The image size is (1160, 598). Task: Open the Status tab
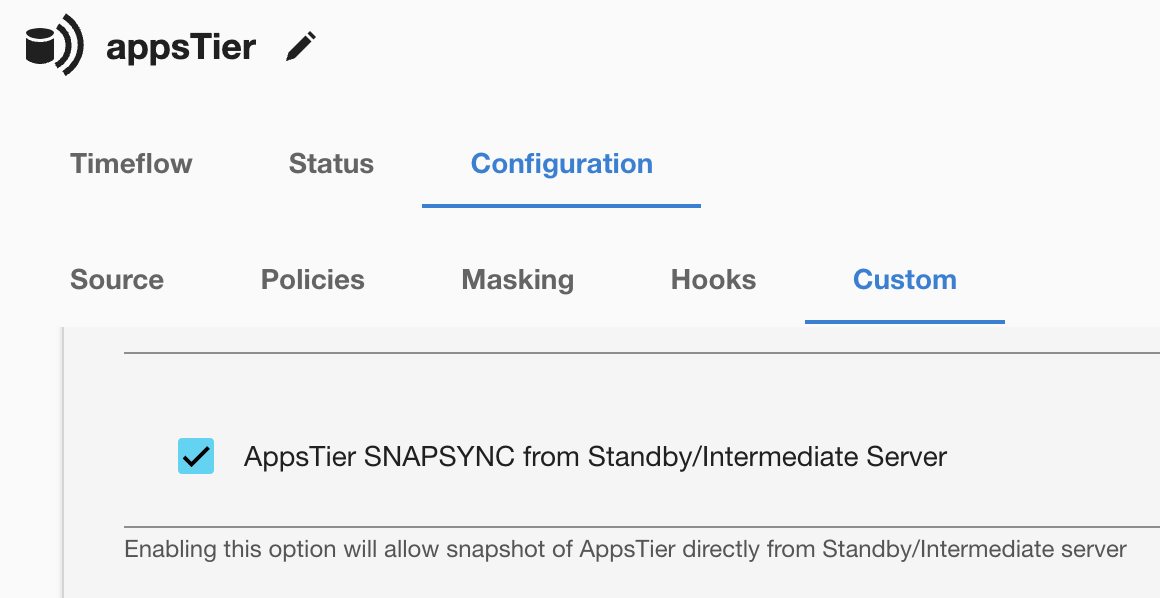[x=331, y=164]
